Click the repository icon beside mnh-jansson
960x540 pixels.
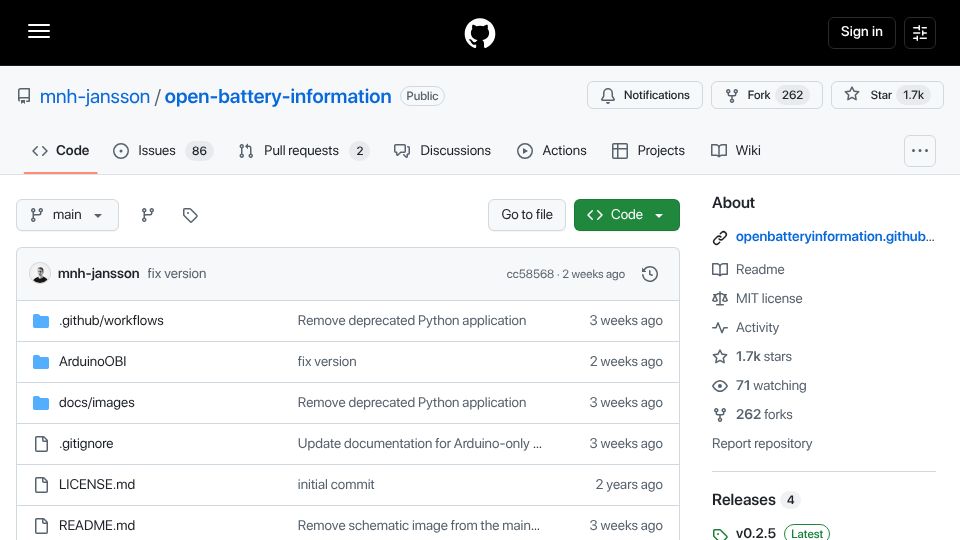tap(24, 96)
